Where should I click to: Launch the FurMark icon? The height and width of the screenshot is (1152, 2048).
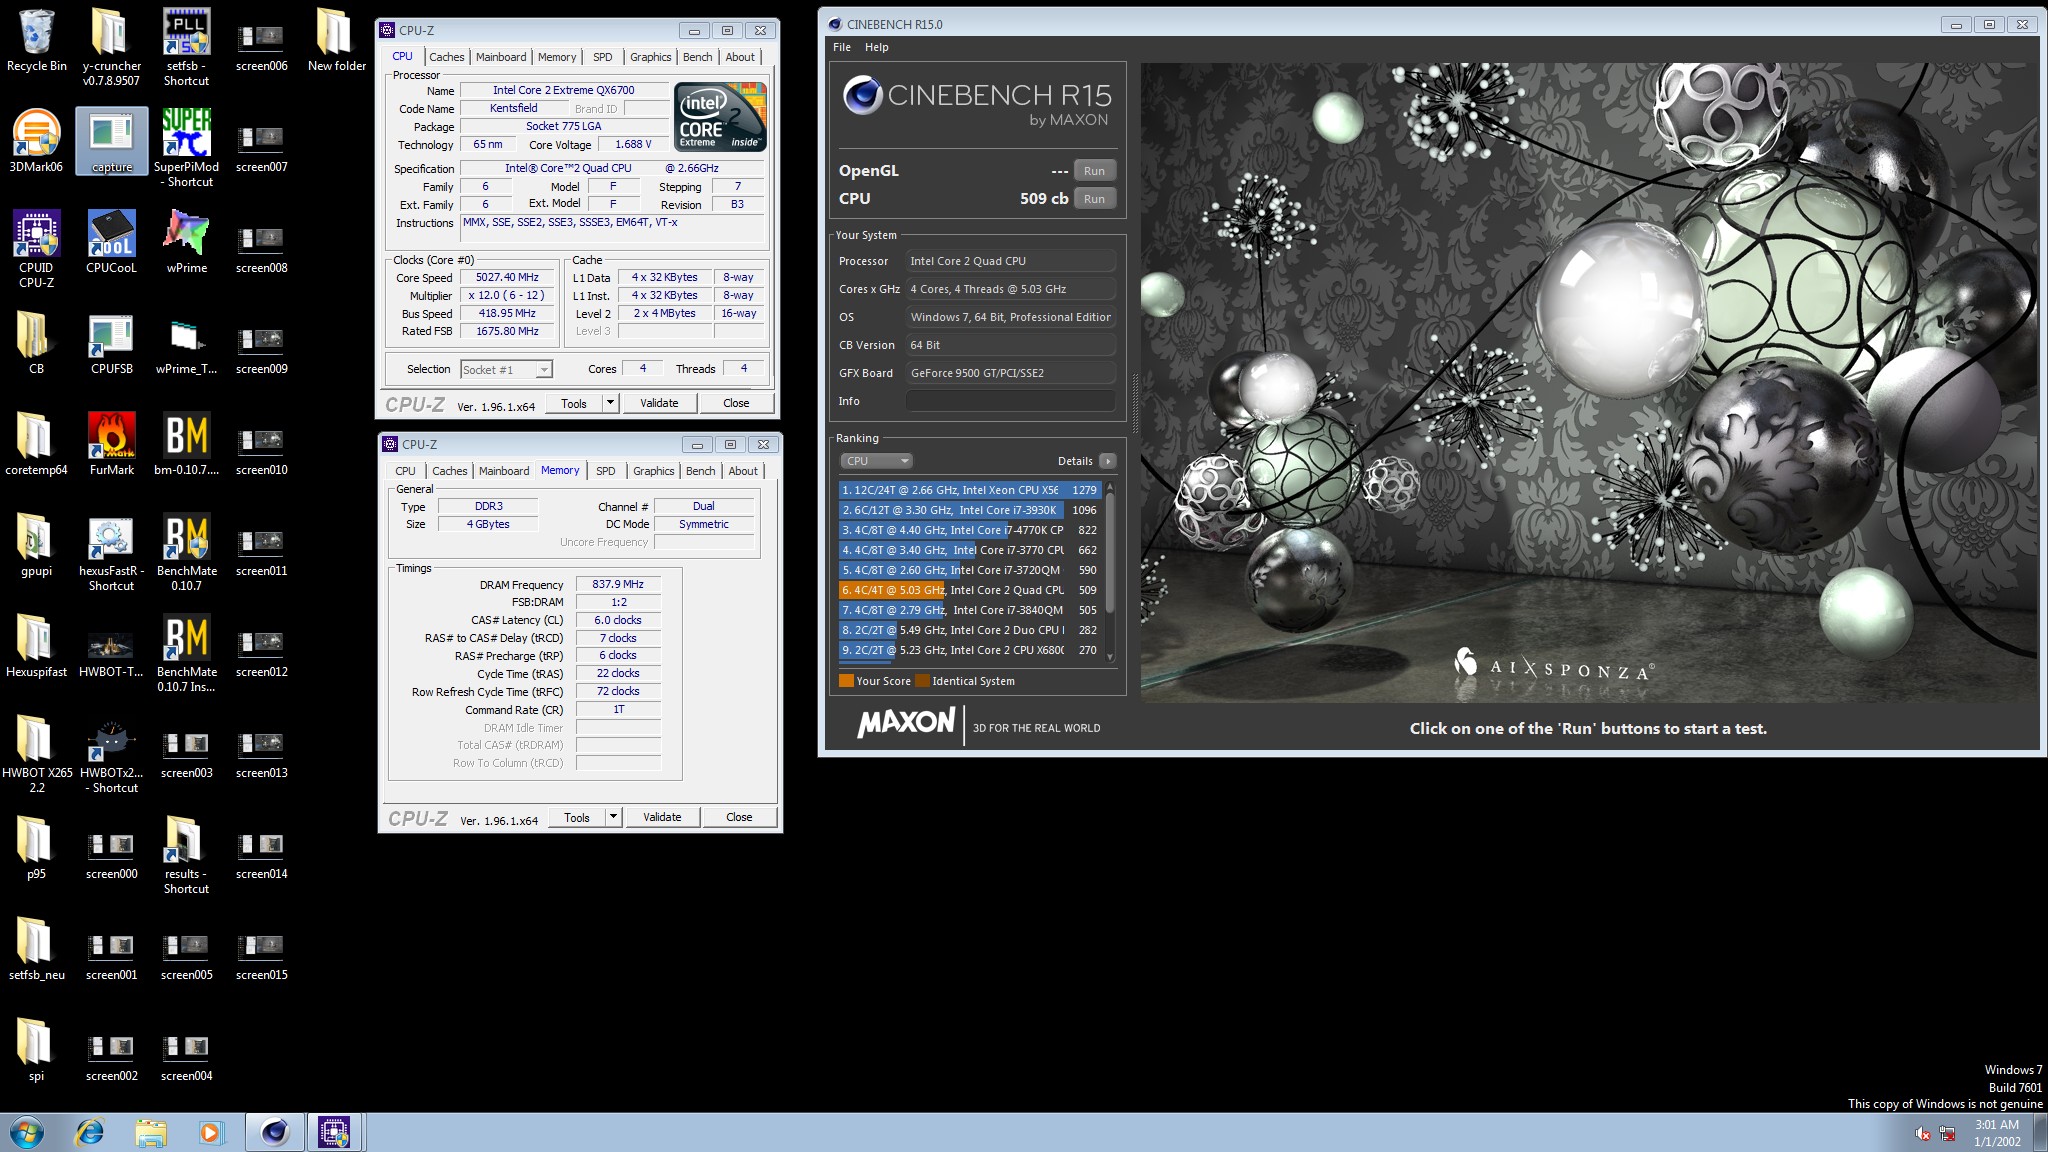tap(111, 444)
